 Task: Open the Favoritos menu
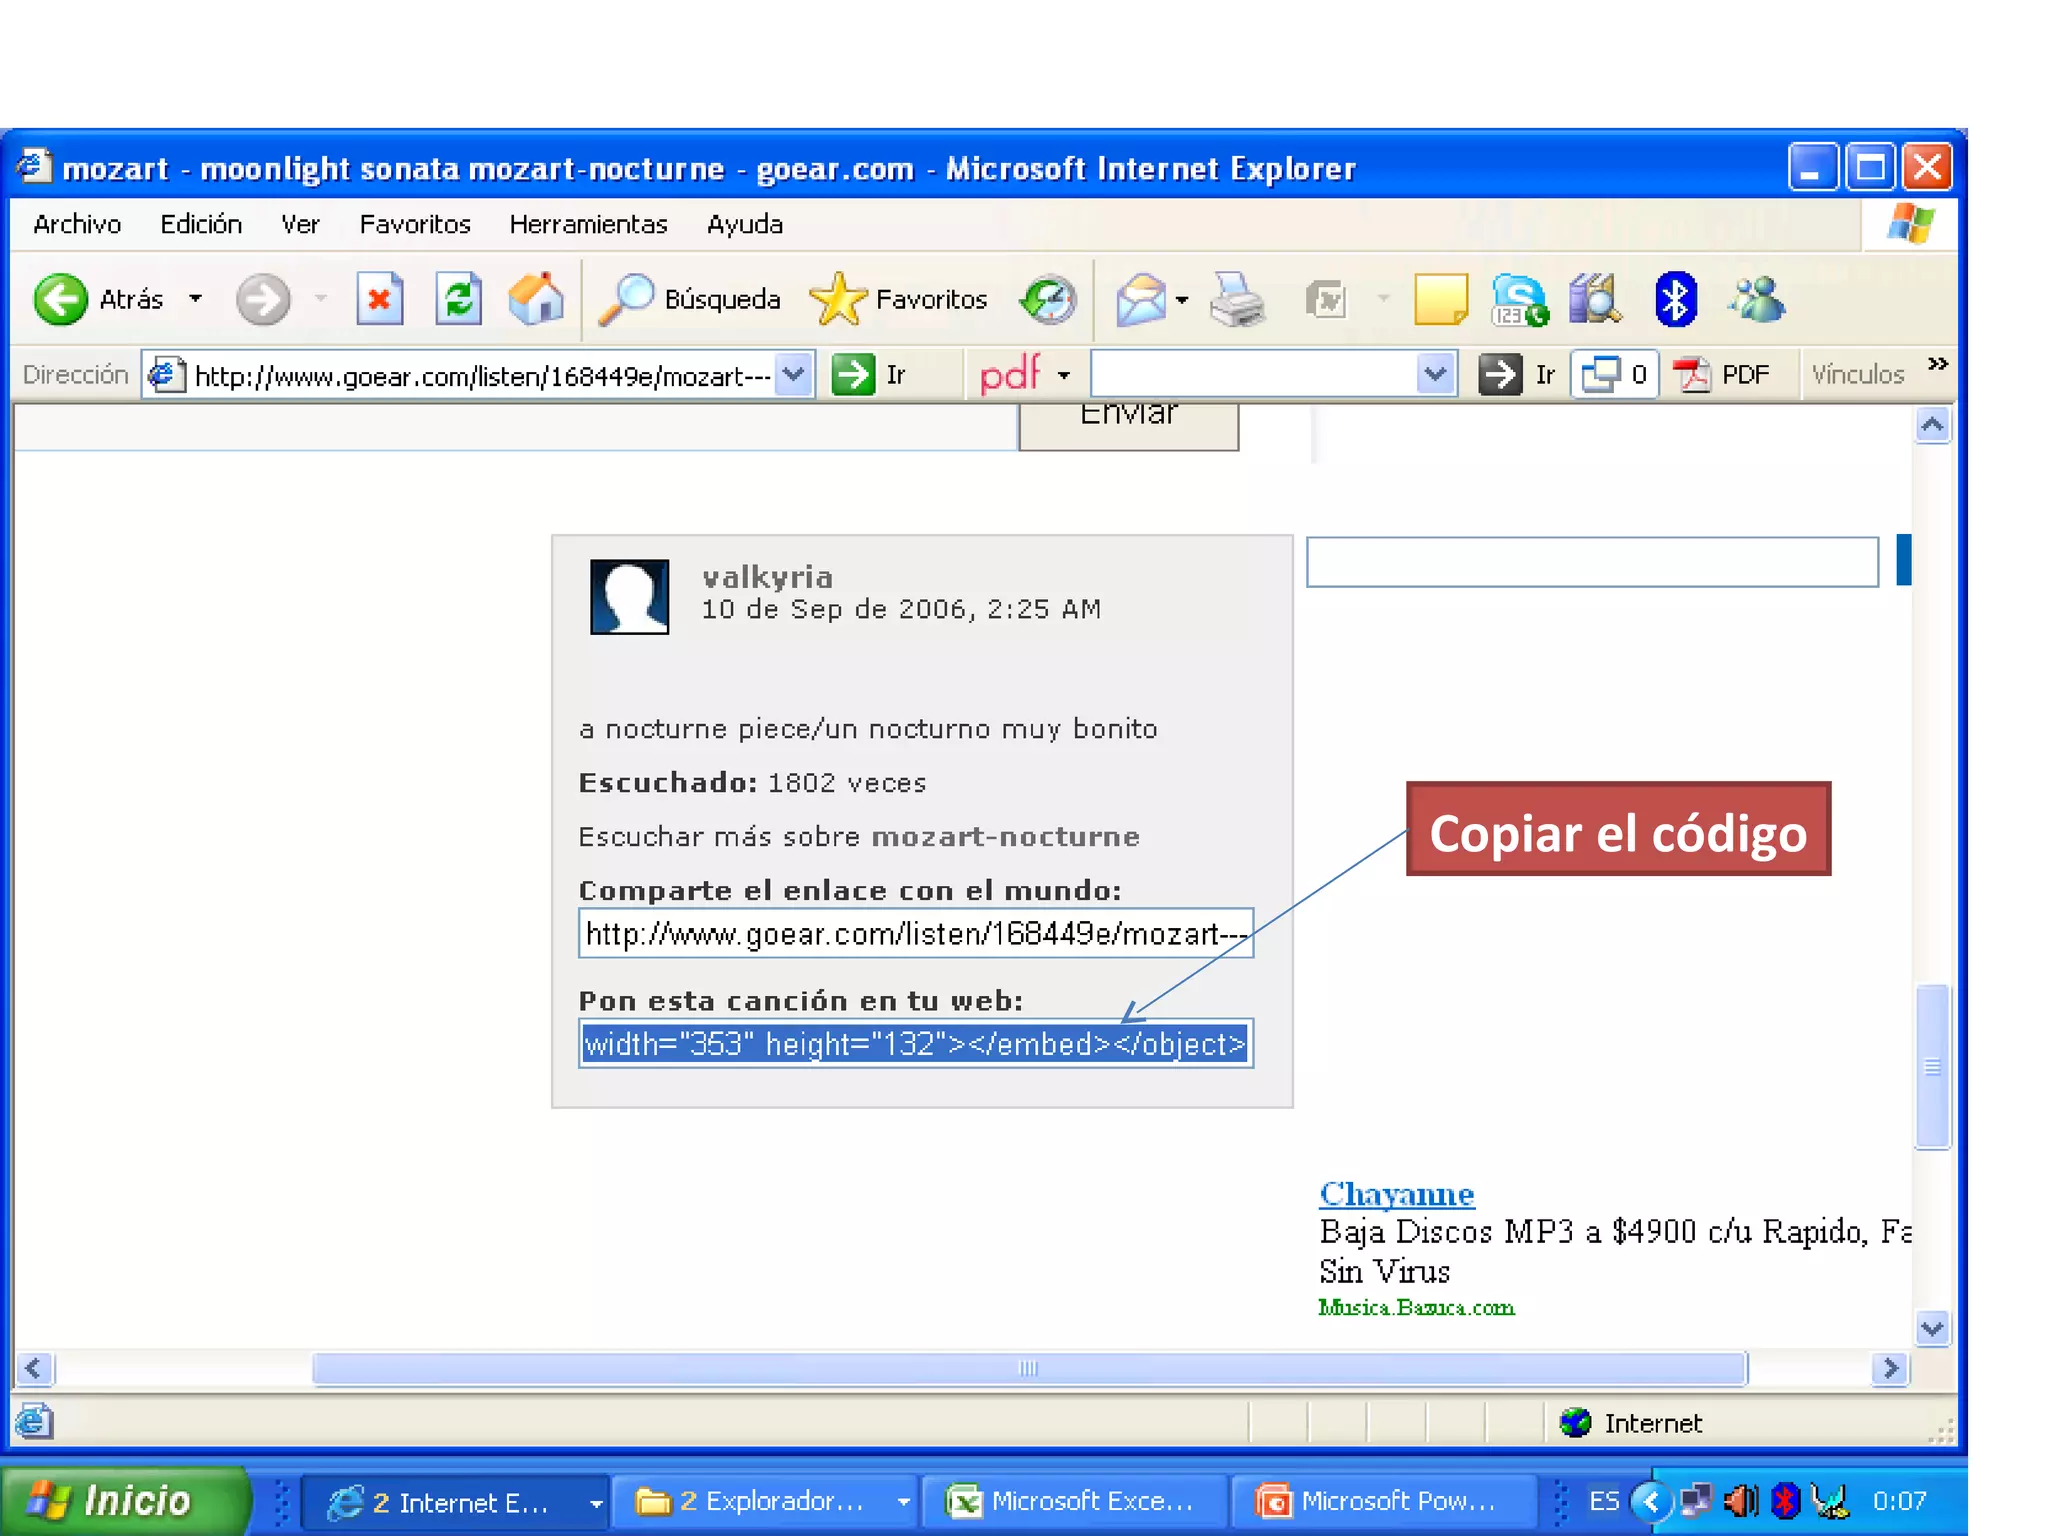click(415, 224)
